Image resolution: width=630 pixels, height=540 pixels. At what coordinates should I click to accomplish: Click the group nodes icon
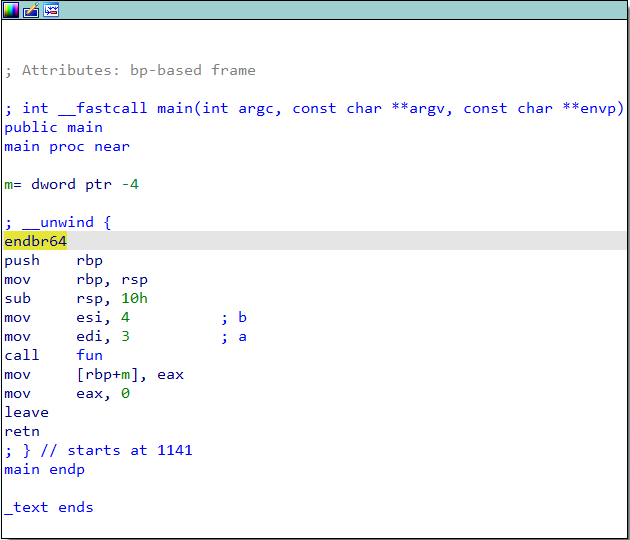[x=51, y=10]
